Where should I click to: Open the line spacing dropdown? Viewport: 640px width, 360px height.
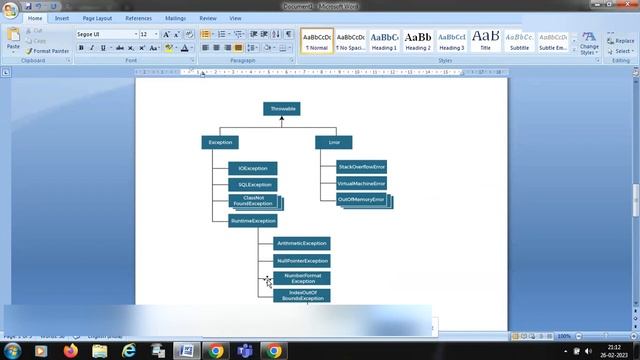click(252, 48)
